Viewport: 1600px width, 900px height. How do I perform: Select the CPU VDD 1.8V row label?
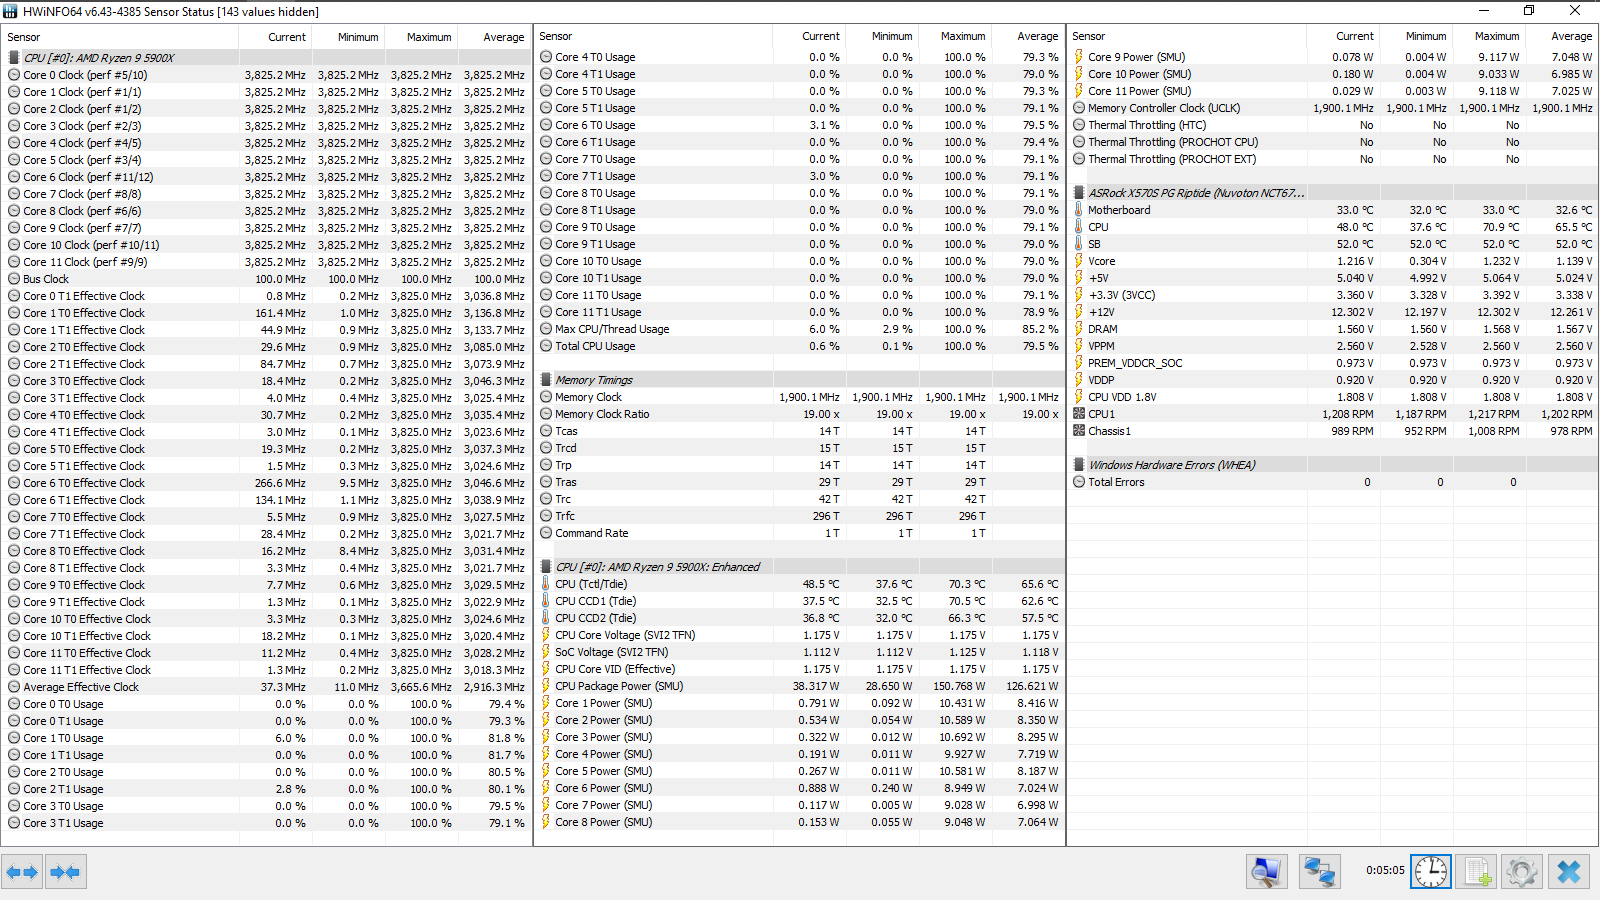click(1122, 397)
